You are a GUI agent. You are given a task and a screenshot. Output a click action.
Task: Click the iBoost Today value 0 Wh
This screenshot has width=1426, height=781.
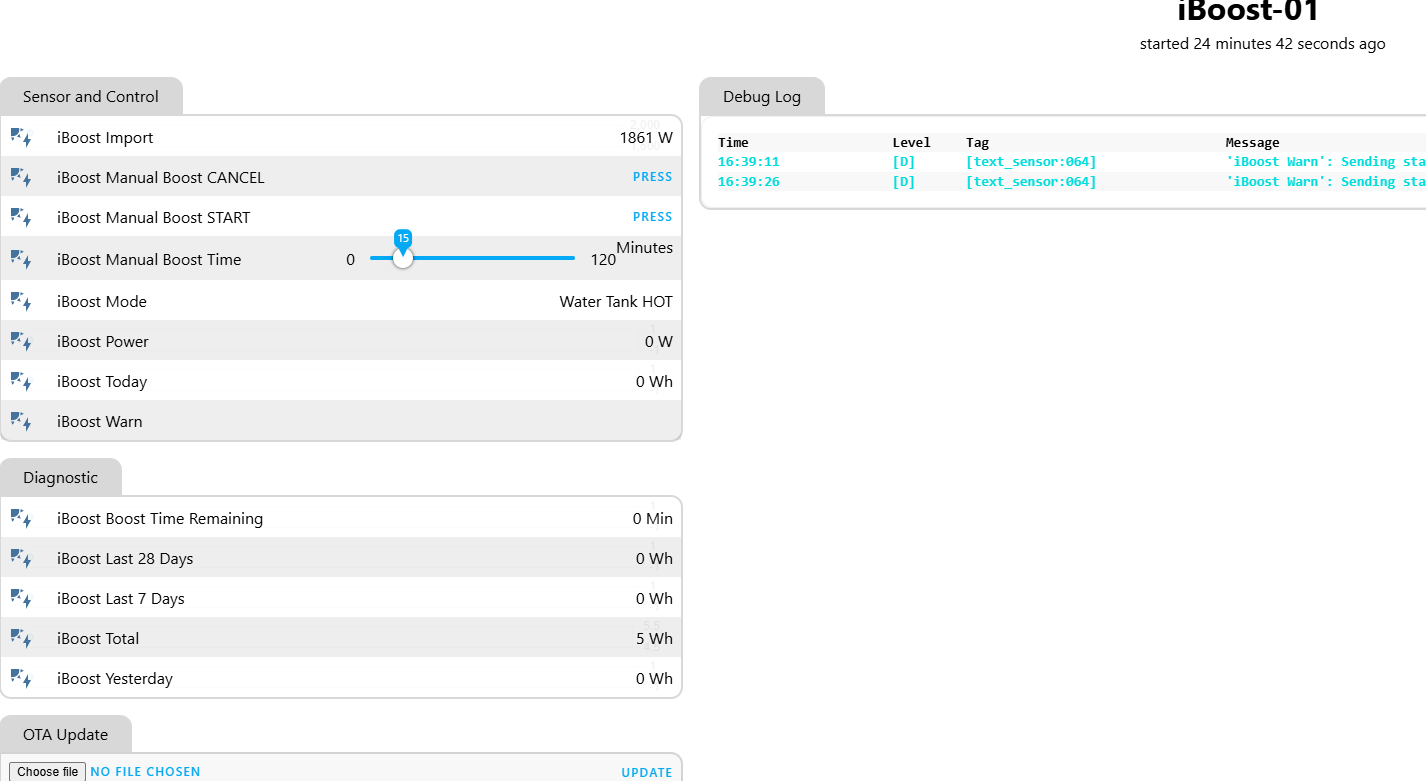click(654, 382)
